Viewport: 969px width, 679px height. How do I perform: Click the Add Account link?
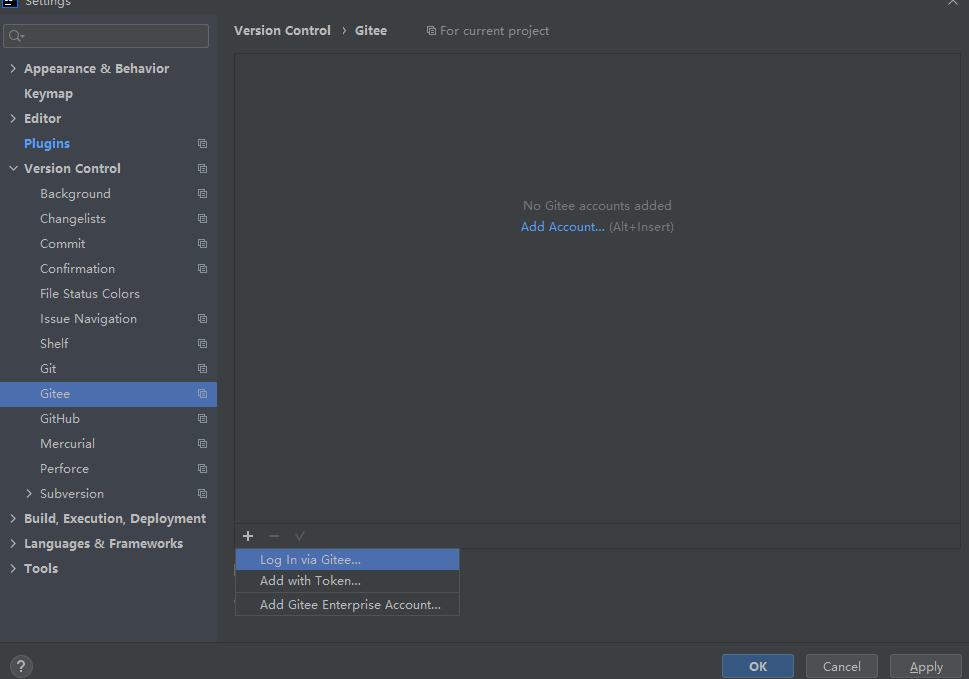562,227
